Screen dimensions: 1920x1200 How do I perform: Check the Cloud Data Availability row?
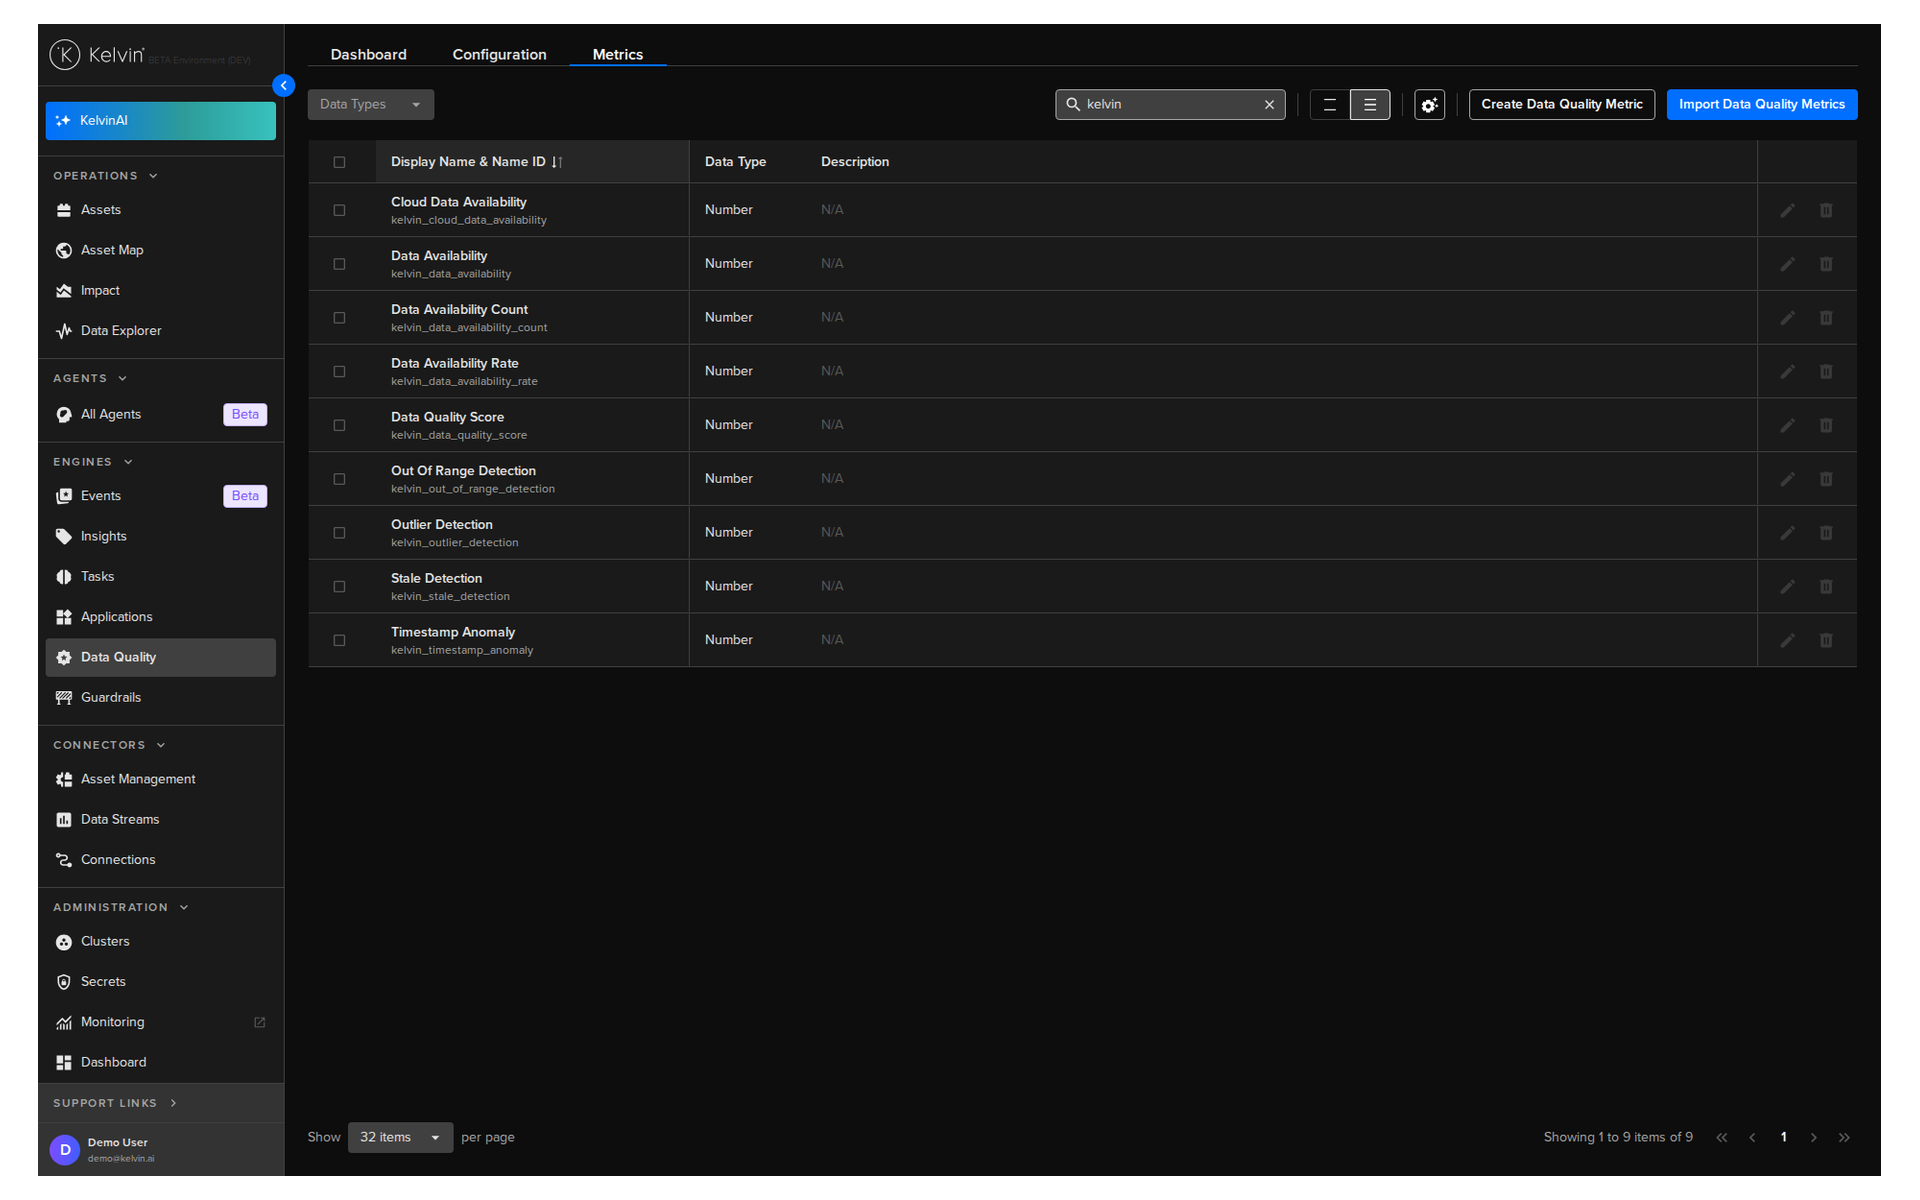point(339,210)
